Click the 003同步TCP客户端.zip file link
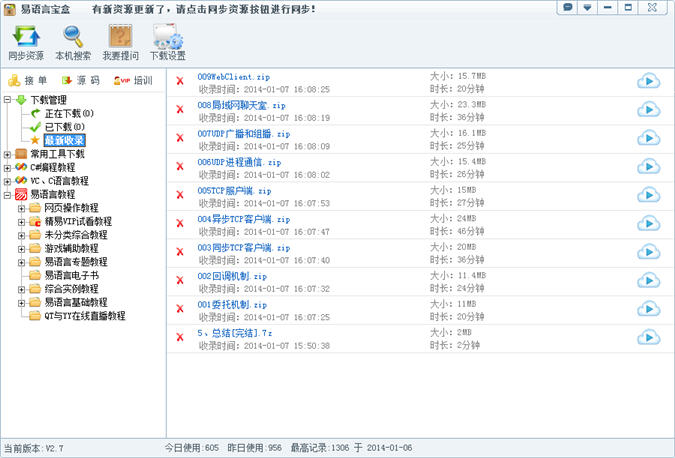 [243, 247]
